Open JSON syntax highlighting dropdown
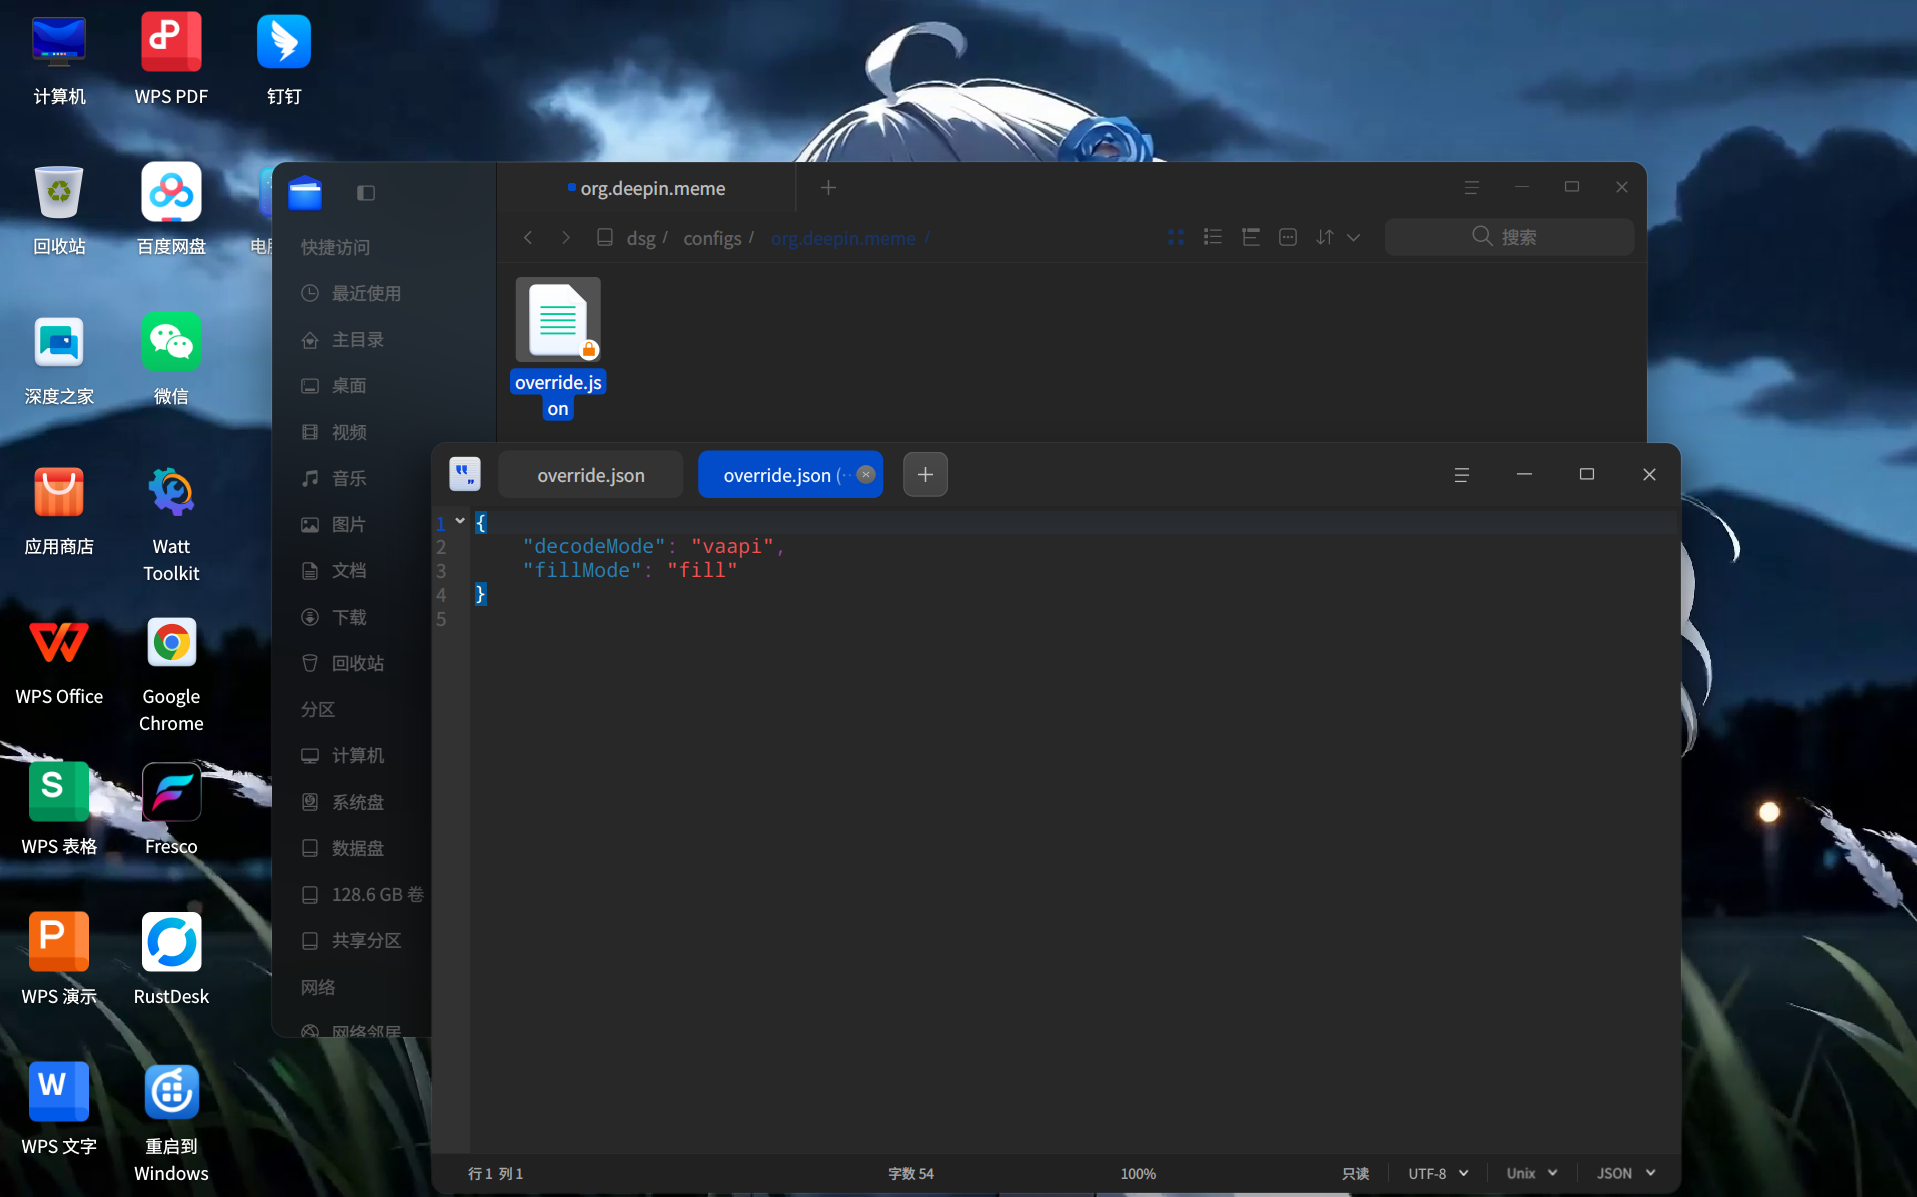The image size is (1917, 1197). [1626, 1173]
